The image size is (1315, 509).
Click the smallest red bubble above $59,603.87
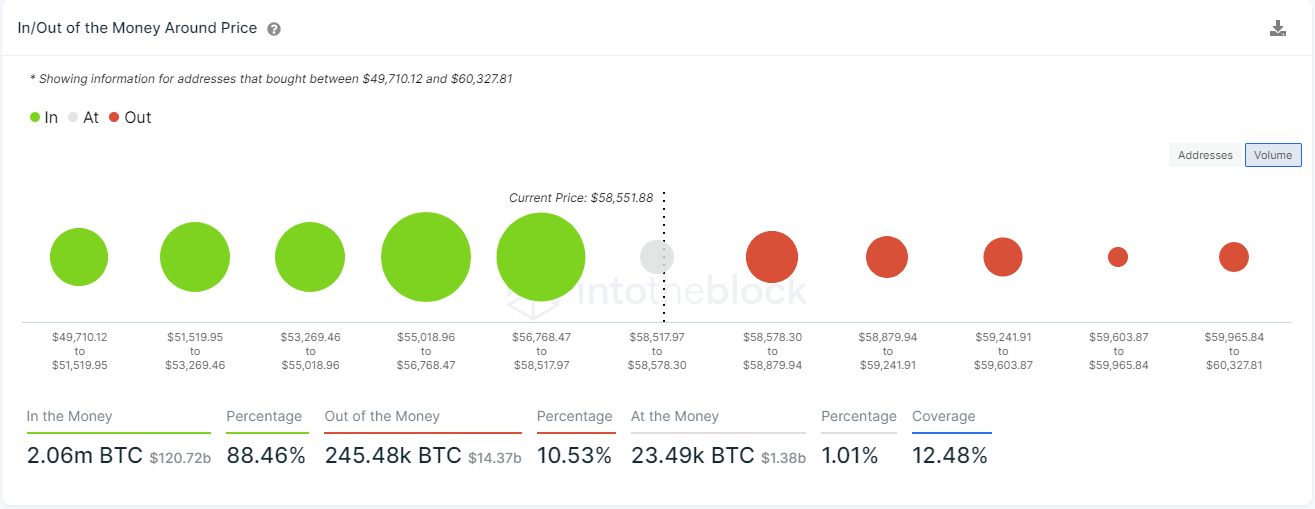(x=1118, y=257)
